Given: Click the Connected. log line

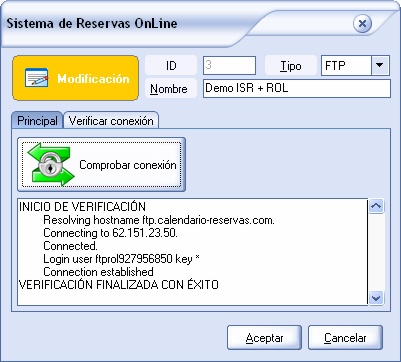Looking at the screenshot, I should point(70,246).
